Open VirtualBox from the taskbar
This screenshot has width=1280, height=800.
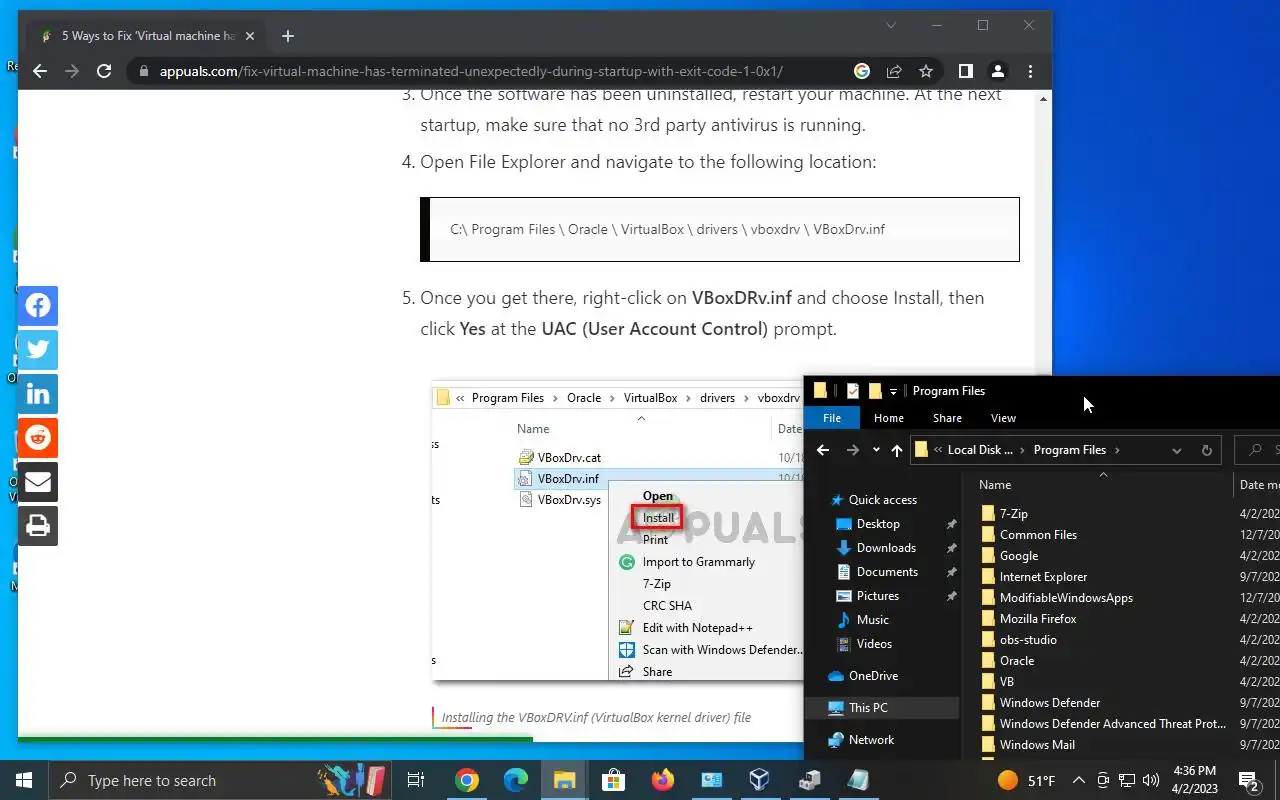(x=760, y=780)
